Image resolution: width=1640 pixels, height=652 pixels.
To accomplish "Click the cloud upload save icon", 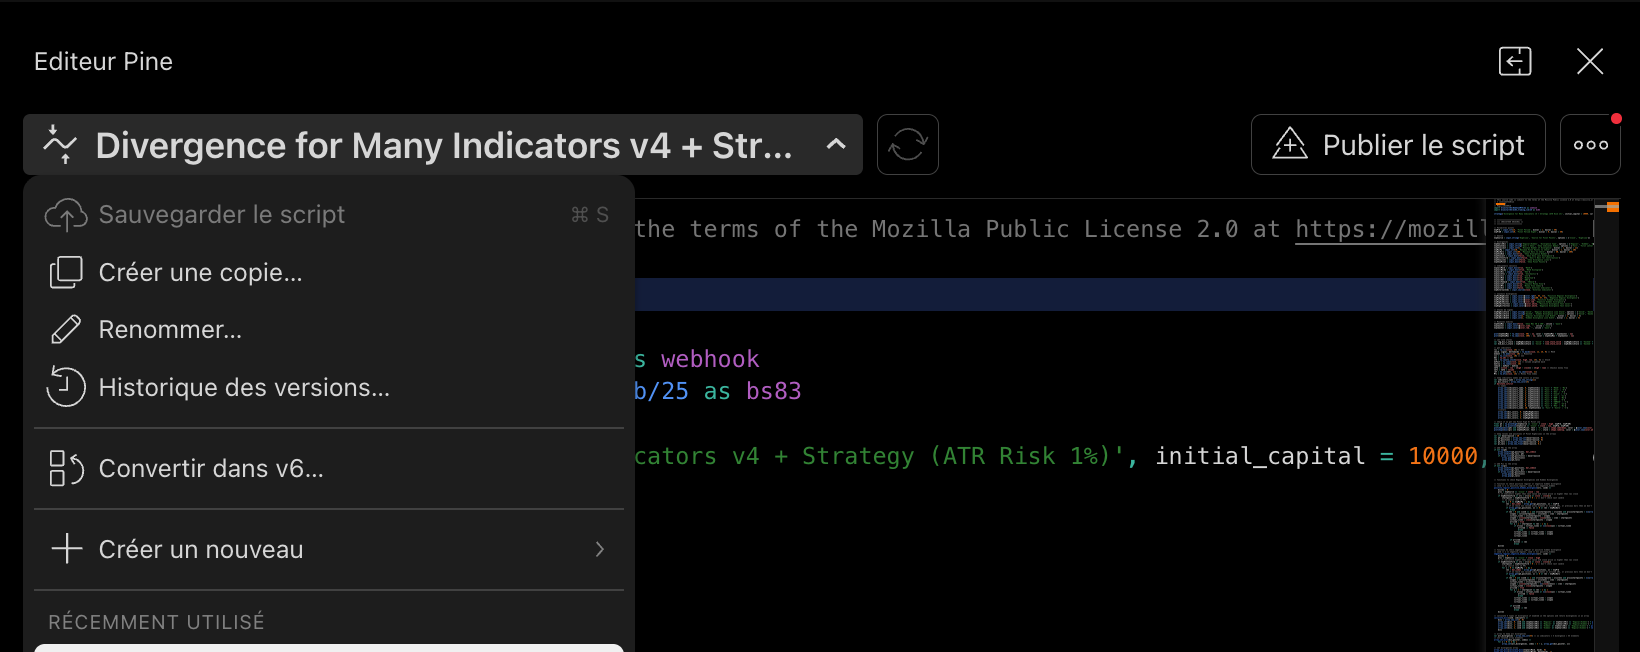I will 66,215.
